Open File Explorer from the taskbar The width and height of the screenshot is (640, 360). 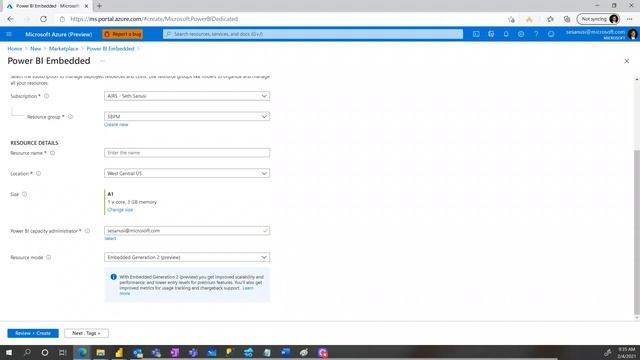(100, 352)
